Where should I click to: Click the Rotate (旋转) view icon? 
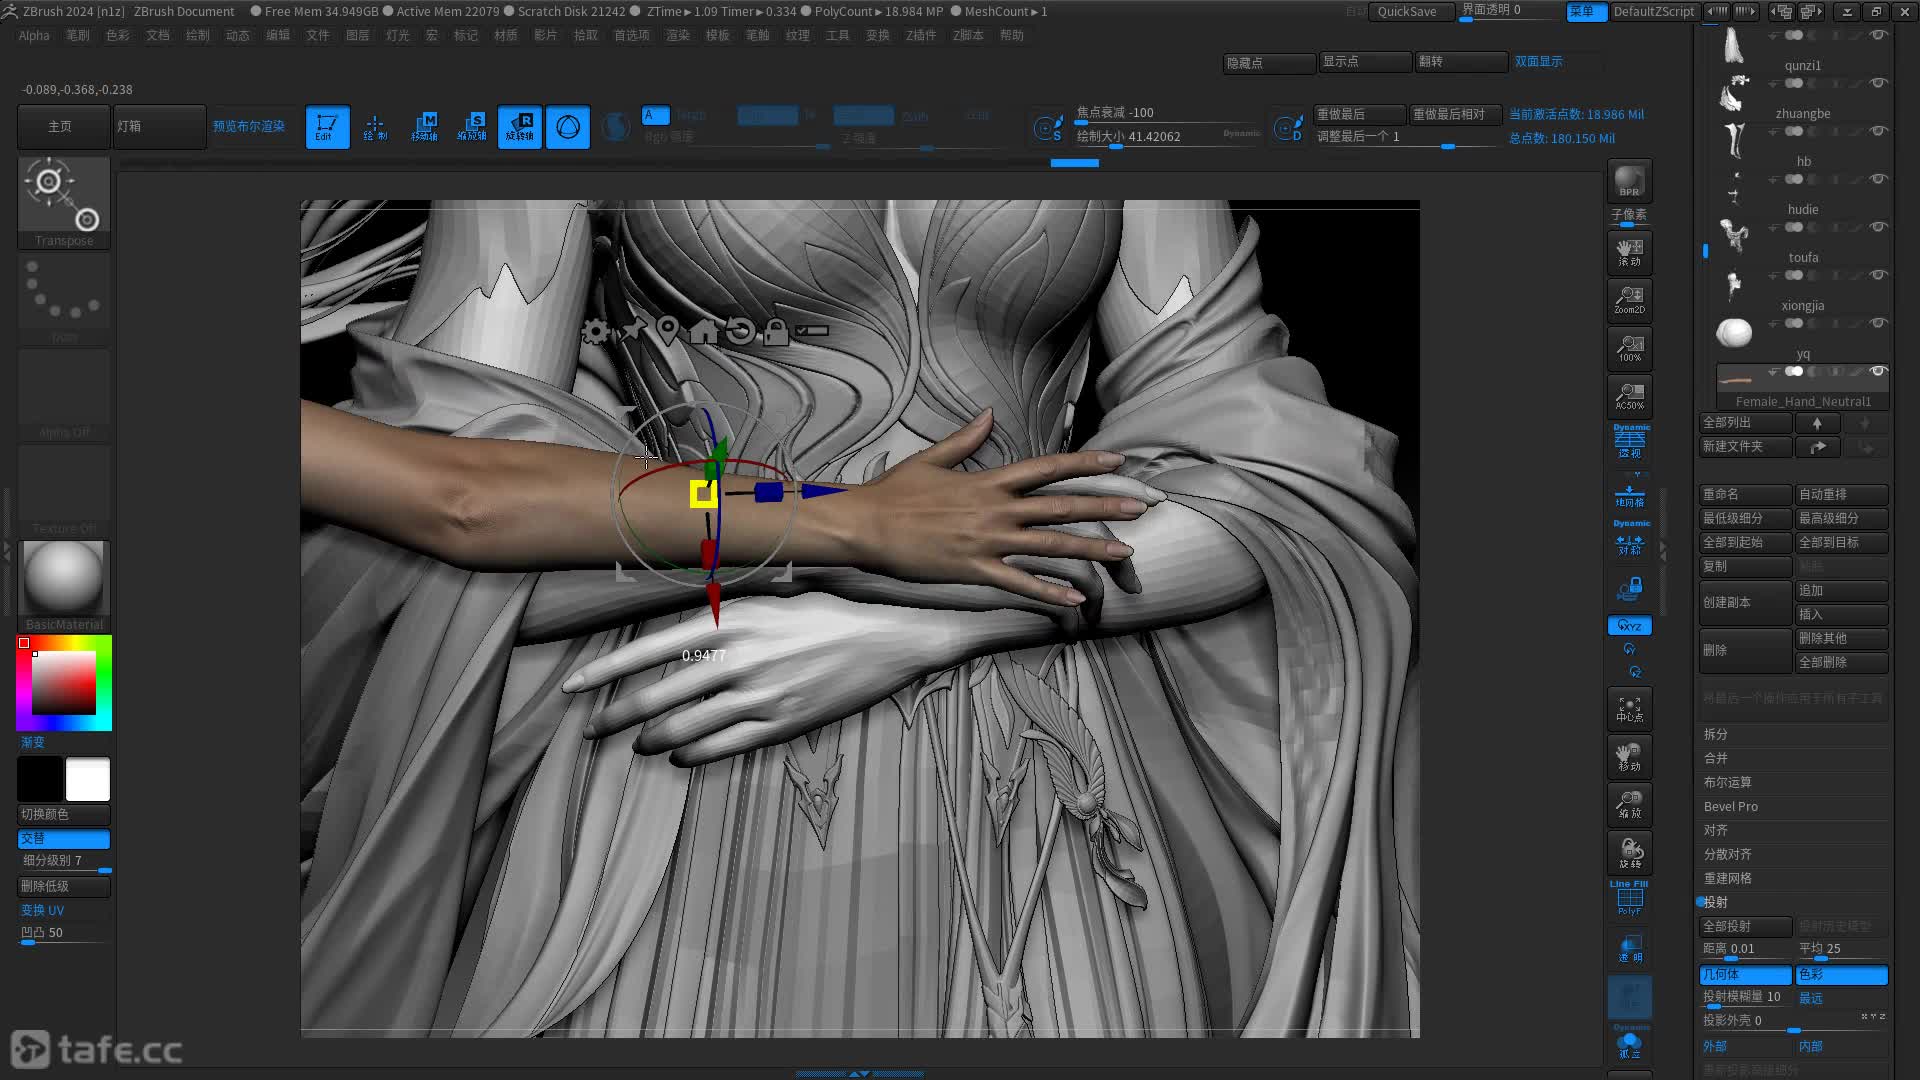point(1629,852)
